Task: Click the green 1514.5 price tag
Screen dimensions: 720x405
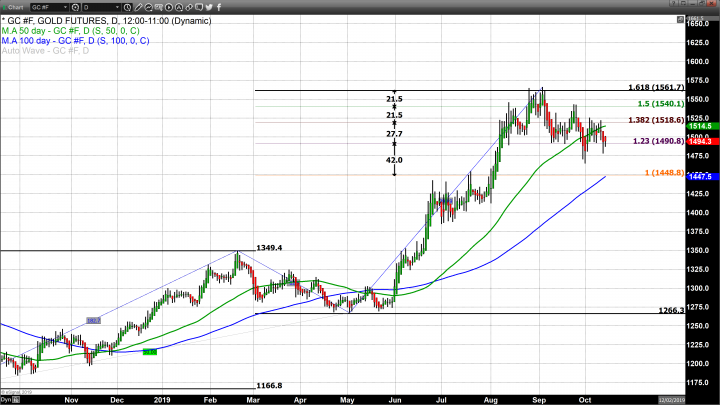Action: (x=699, y=126)
